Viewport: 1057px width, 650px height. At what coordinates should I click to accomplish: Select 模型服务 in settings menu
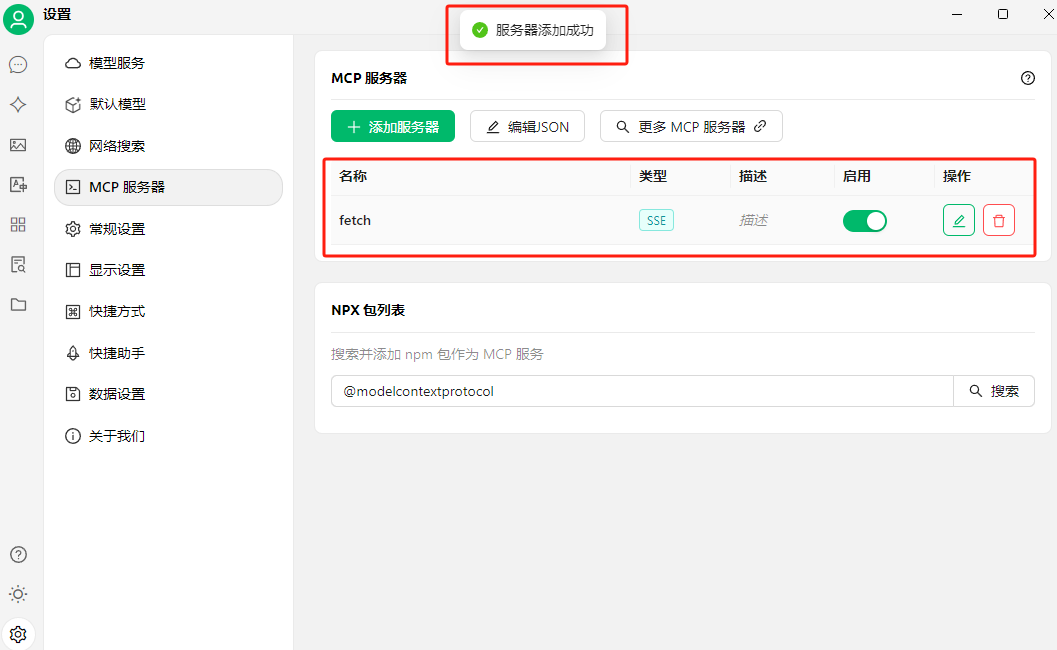point(117,63)
